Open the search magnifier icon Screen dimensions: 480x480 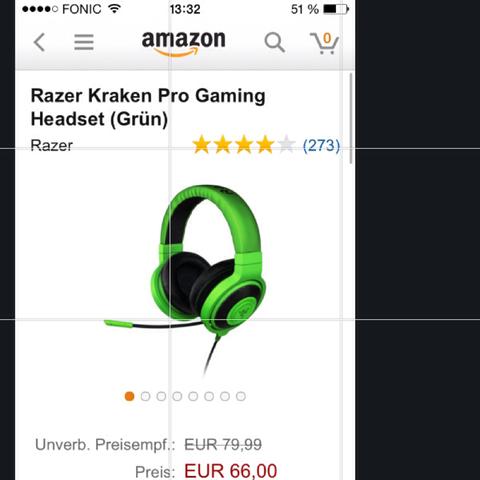point(275,42)
